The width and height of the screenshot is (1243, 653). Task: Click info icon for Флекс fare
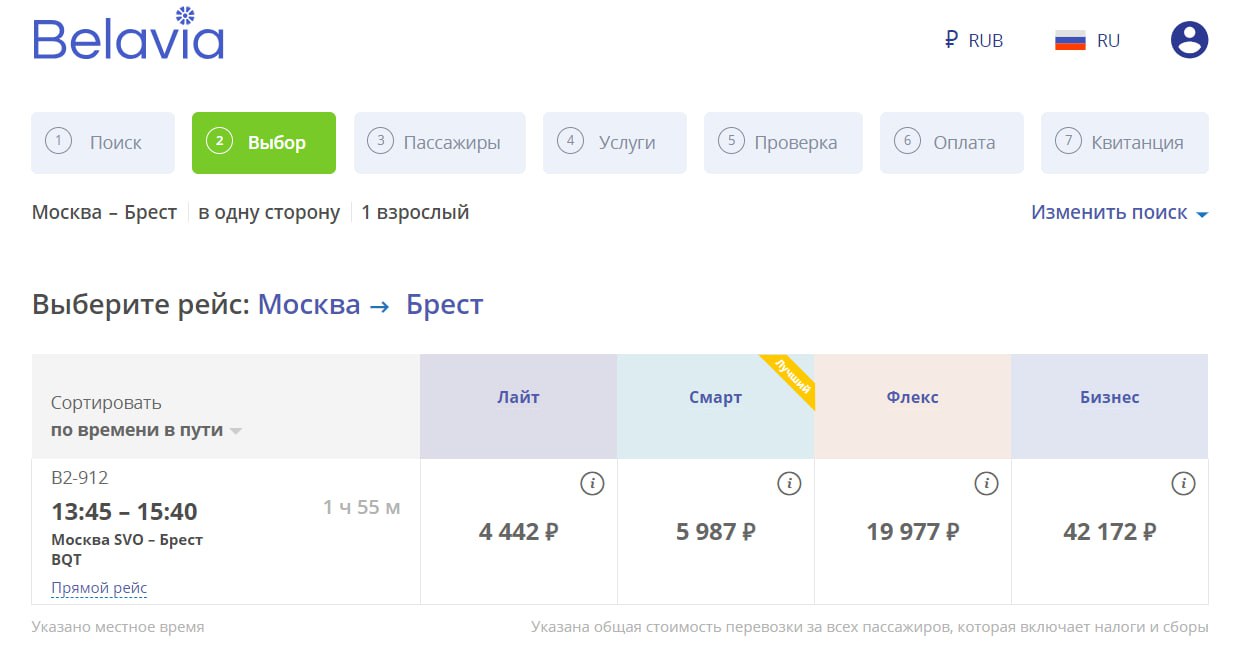[x=986, y=484]
